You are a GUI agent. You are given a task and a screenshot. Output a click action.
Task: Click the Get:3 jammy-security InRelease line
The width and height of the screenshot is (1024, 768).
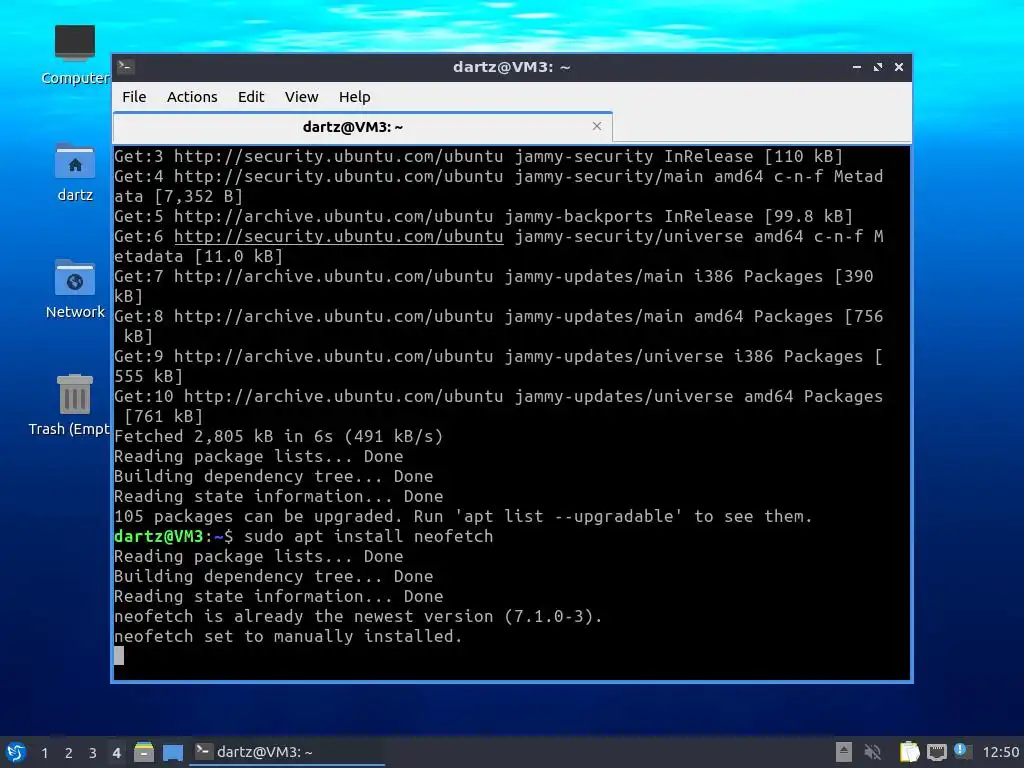[x=479, y=156]
